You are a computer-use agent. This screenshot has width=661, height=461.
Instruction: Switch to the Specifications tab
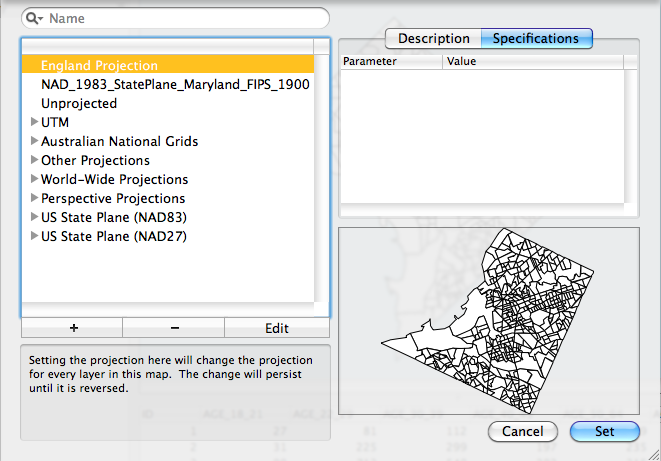coord(536,39)
